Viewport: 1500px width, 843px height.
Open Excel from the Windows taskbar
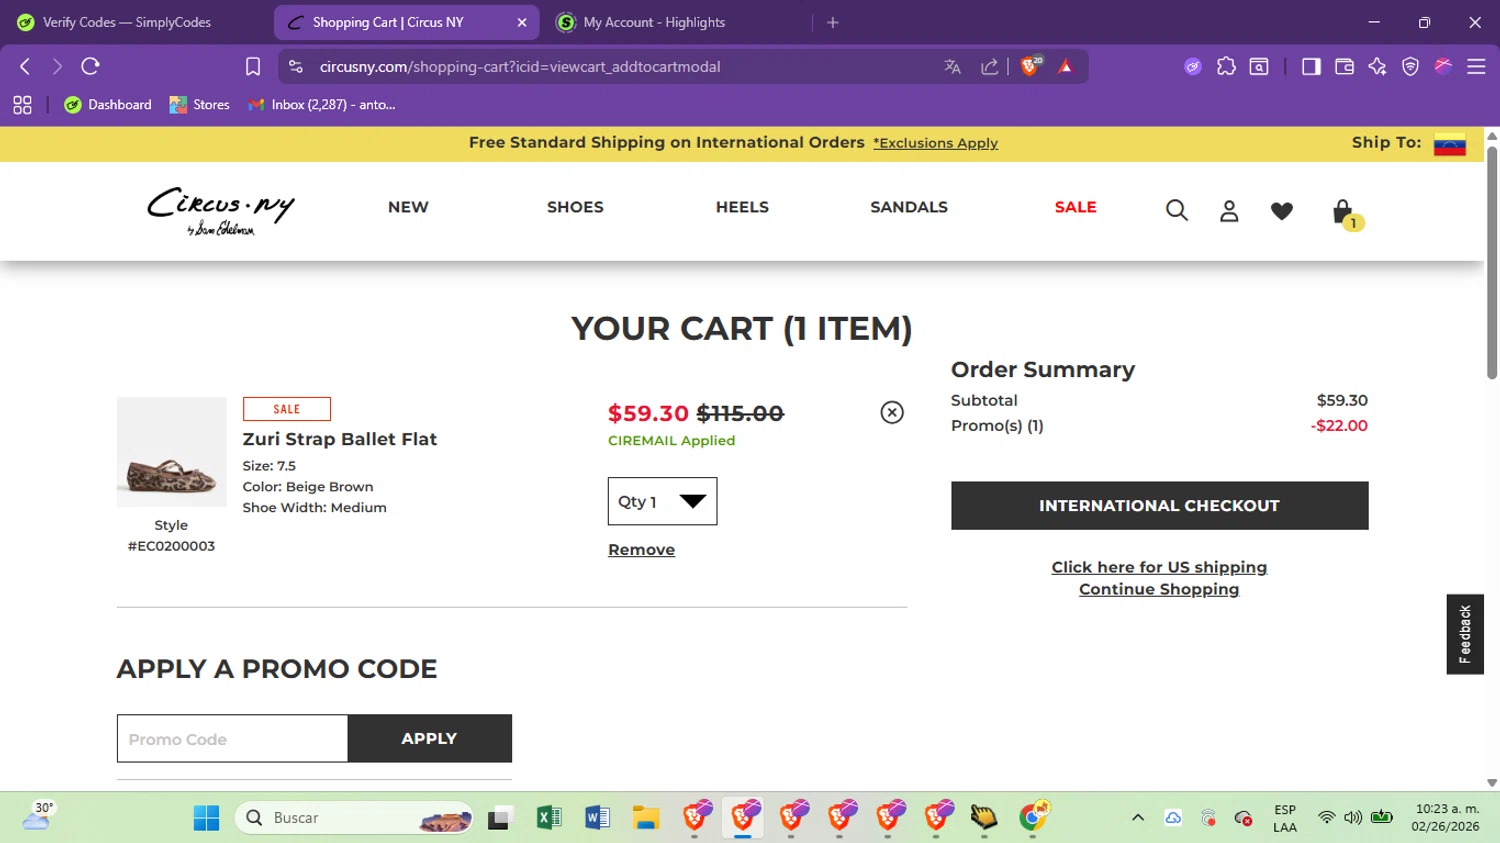click(x=549, y=817)
